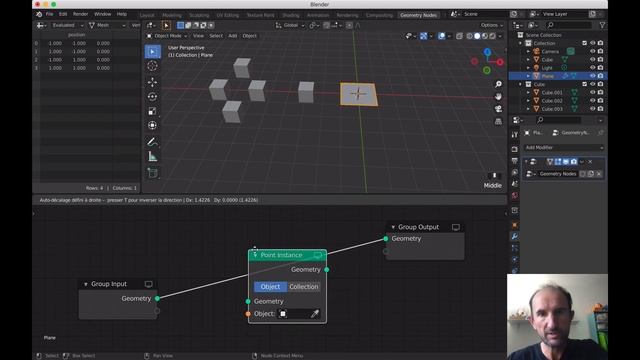
Task: Click the green Y axis gizmo ball
Action: (x=487, y=71)
